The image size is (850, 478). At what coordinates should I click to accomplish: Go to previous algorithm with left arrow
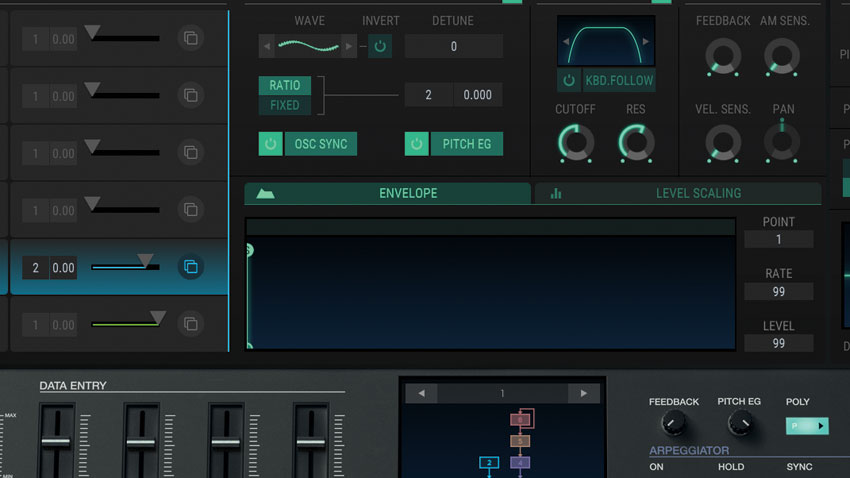pyautogui.click(x=422, y=393)
